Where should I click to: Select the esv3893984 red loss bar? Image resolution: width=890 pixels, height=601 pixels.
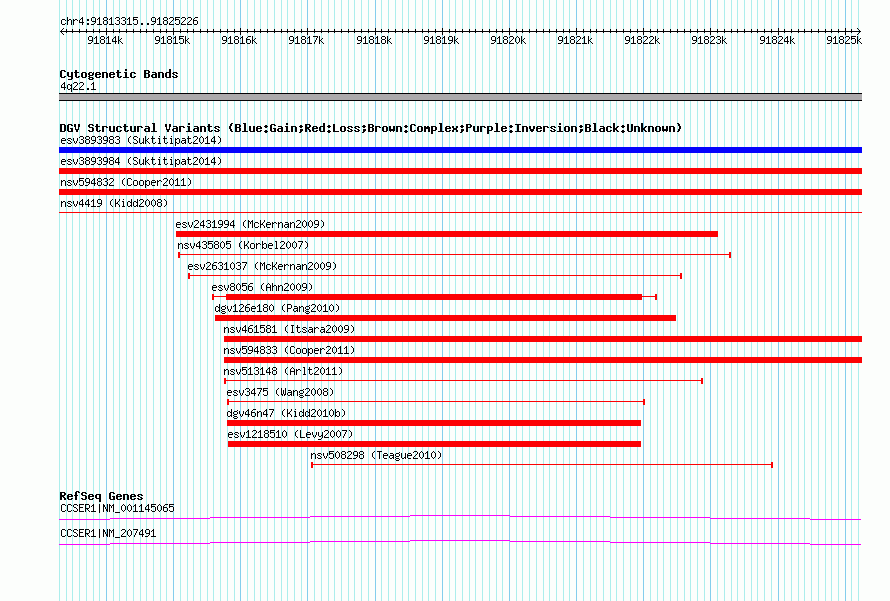(x=460, y=171)
